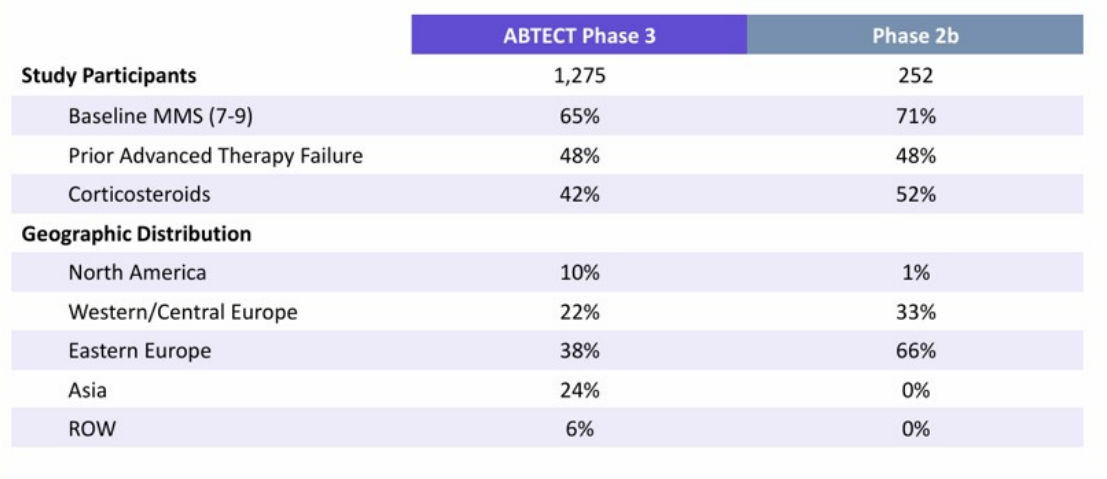The image size is (1107, 479).
Task: Select the Western/Central Europe row label
Action: point(183,312)
